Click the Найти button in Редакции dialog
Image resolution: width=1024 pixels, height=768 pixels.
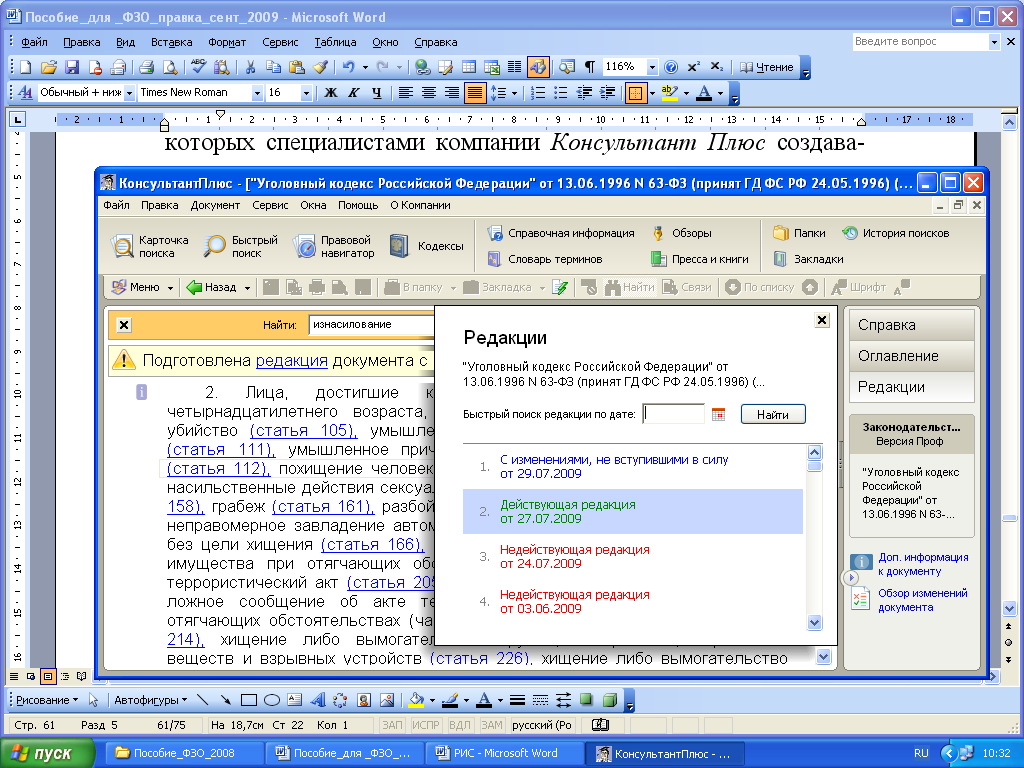pyautogui.click(x=773, y=415)
